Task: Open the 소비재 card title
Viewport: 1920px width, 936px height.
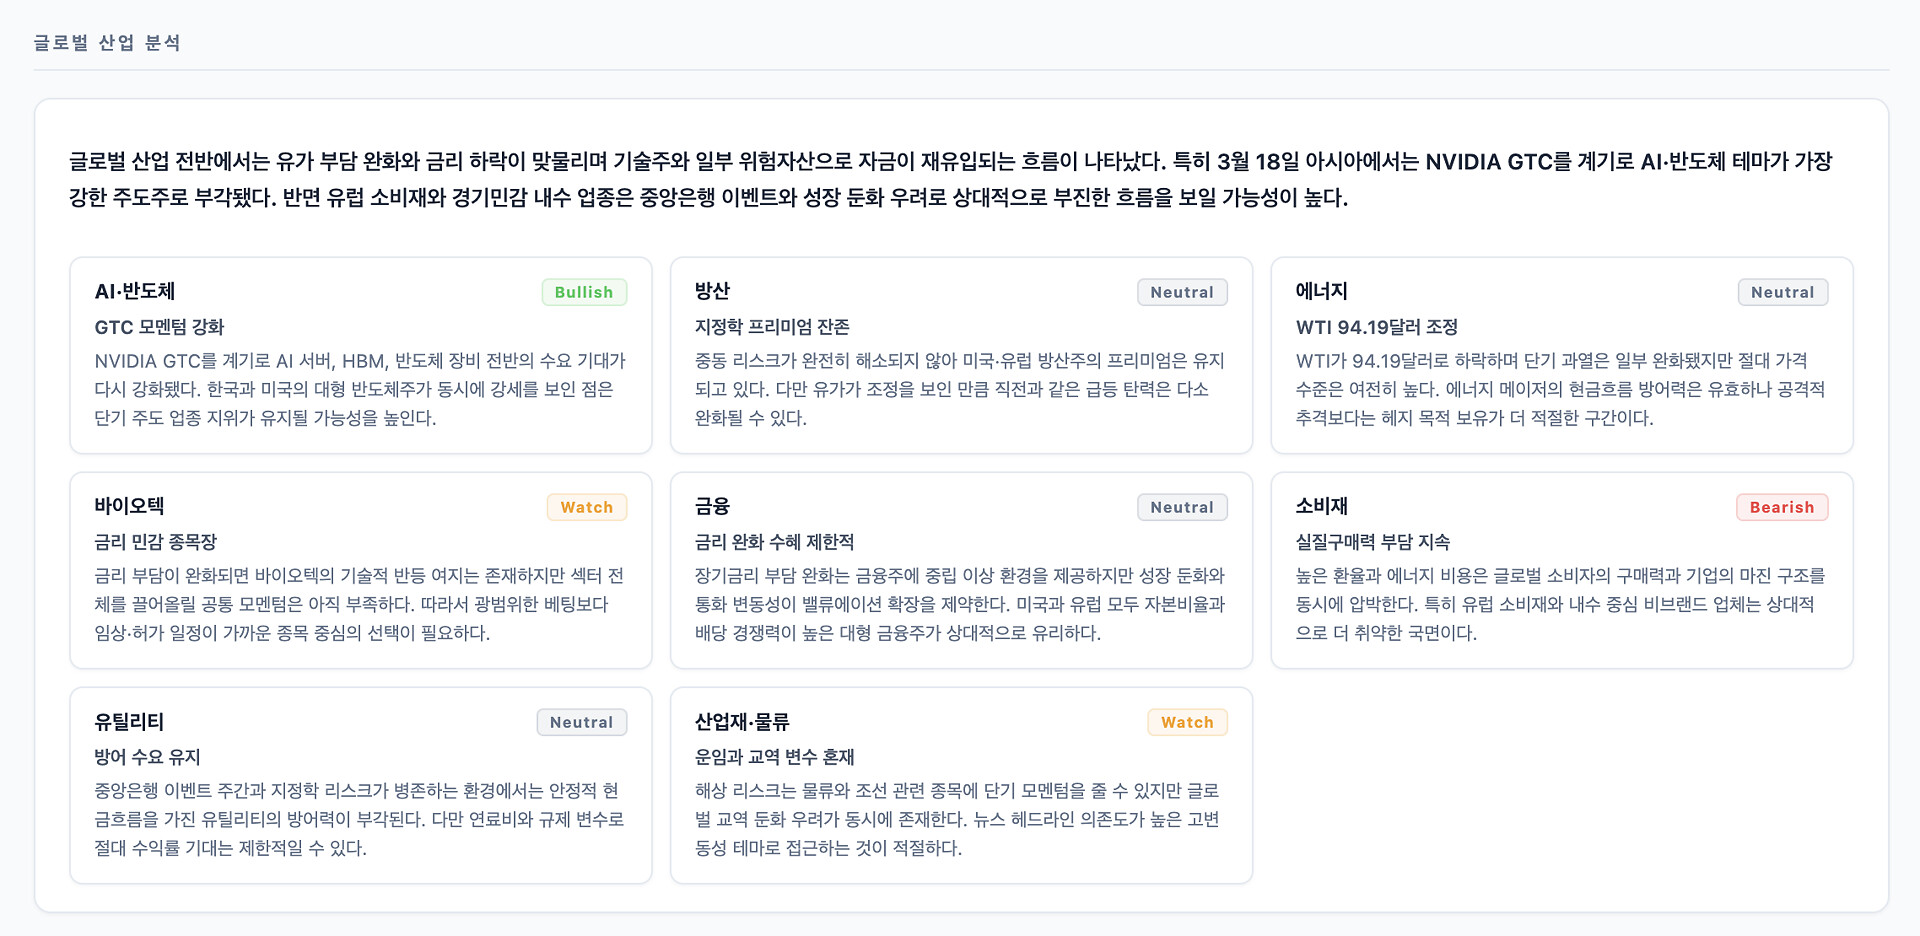Action: tap(1321, 506)
